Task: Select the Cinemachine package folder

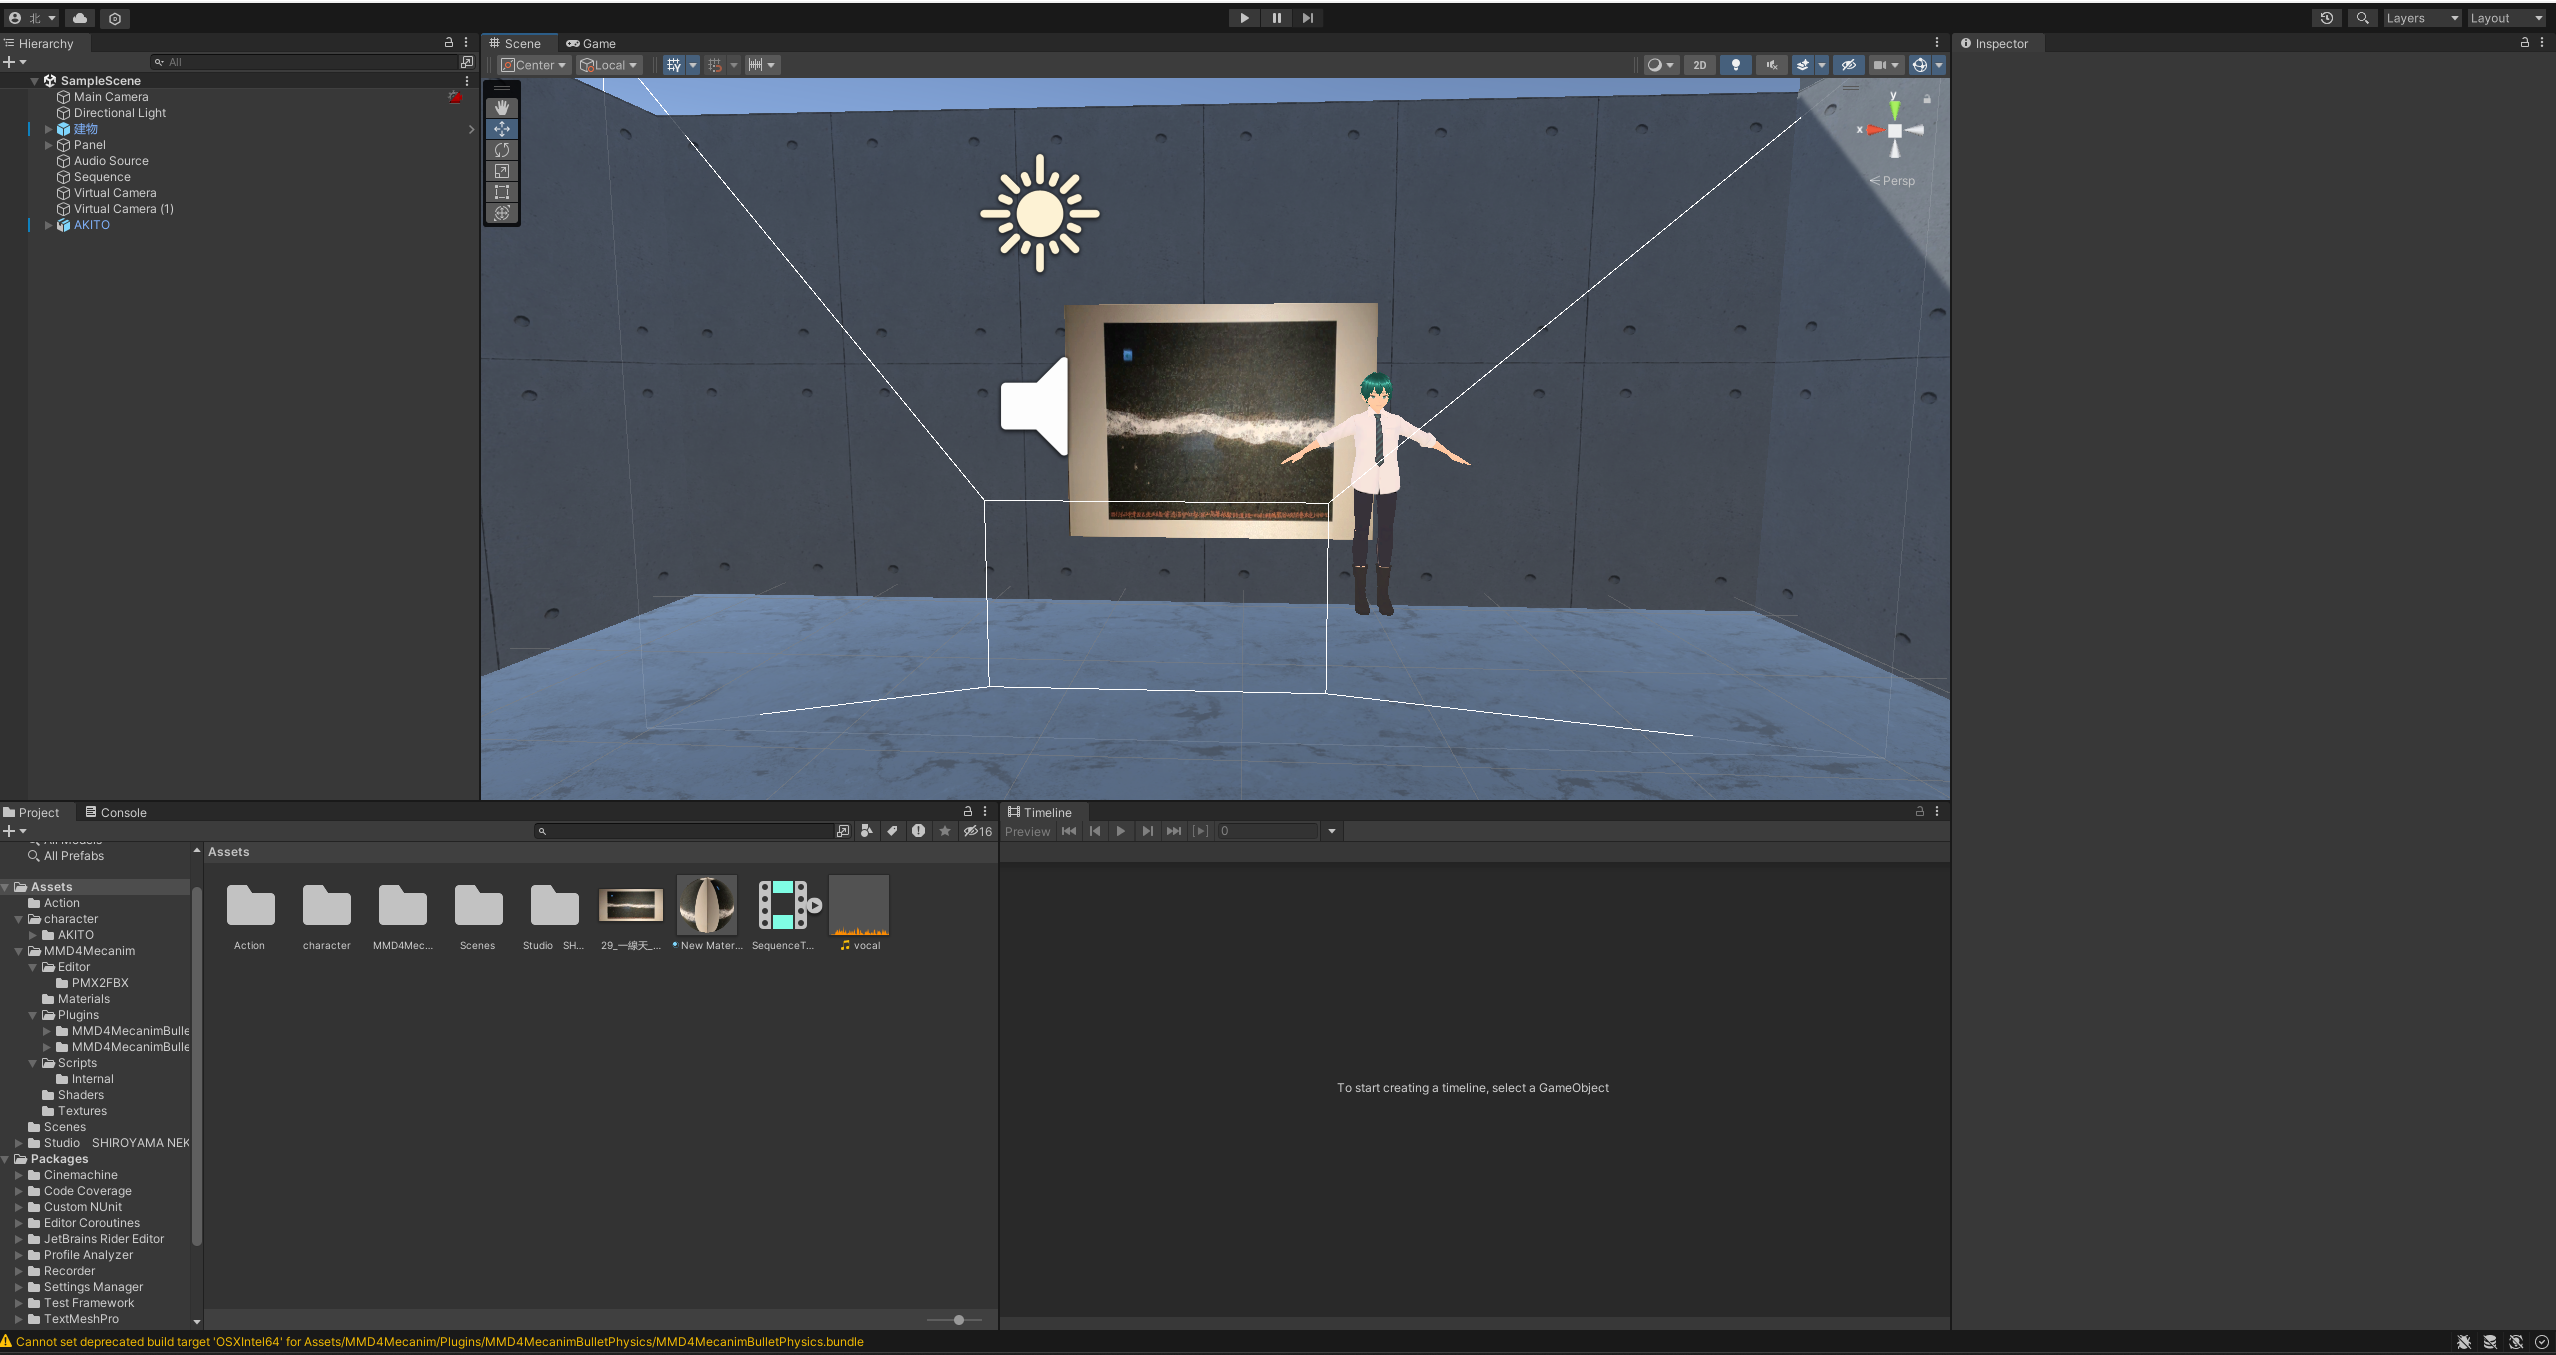Action: point(80,1175)
